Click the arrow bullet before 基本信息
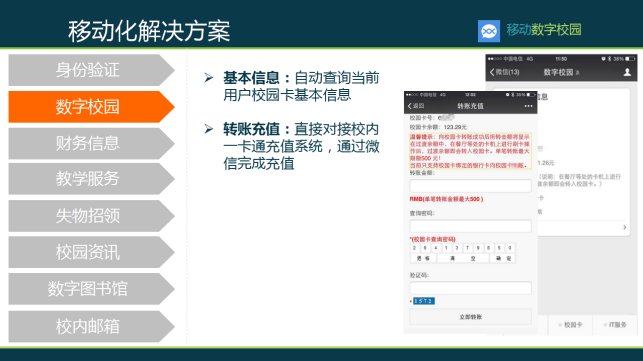This screenshot has height=361, width=643. click(209, 77)
